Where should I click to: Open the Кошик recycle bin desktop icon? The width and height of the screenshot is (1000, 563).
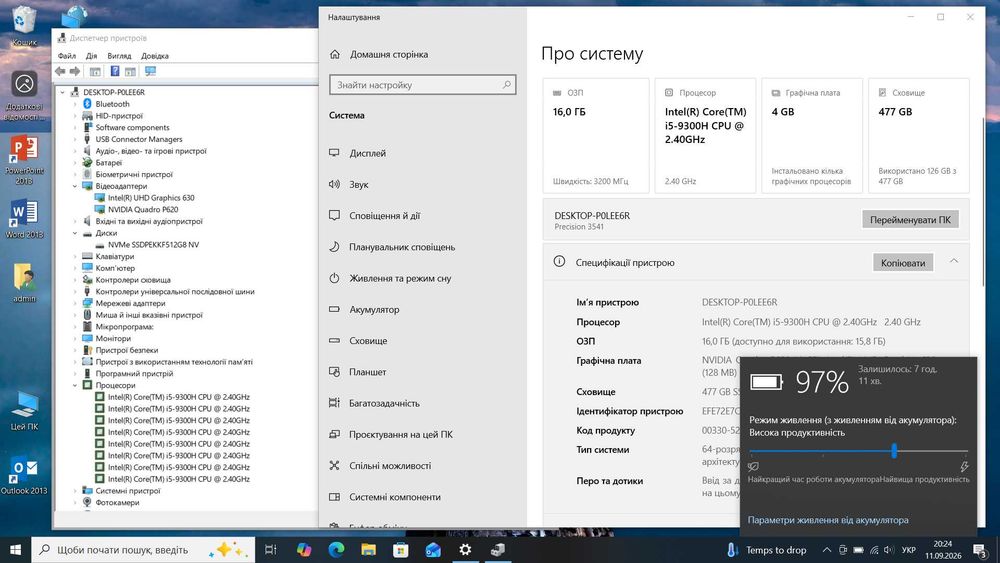(24, 26)
